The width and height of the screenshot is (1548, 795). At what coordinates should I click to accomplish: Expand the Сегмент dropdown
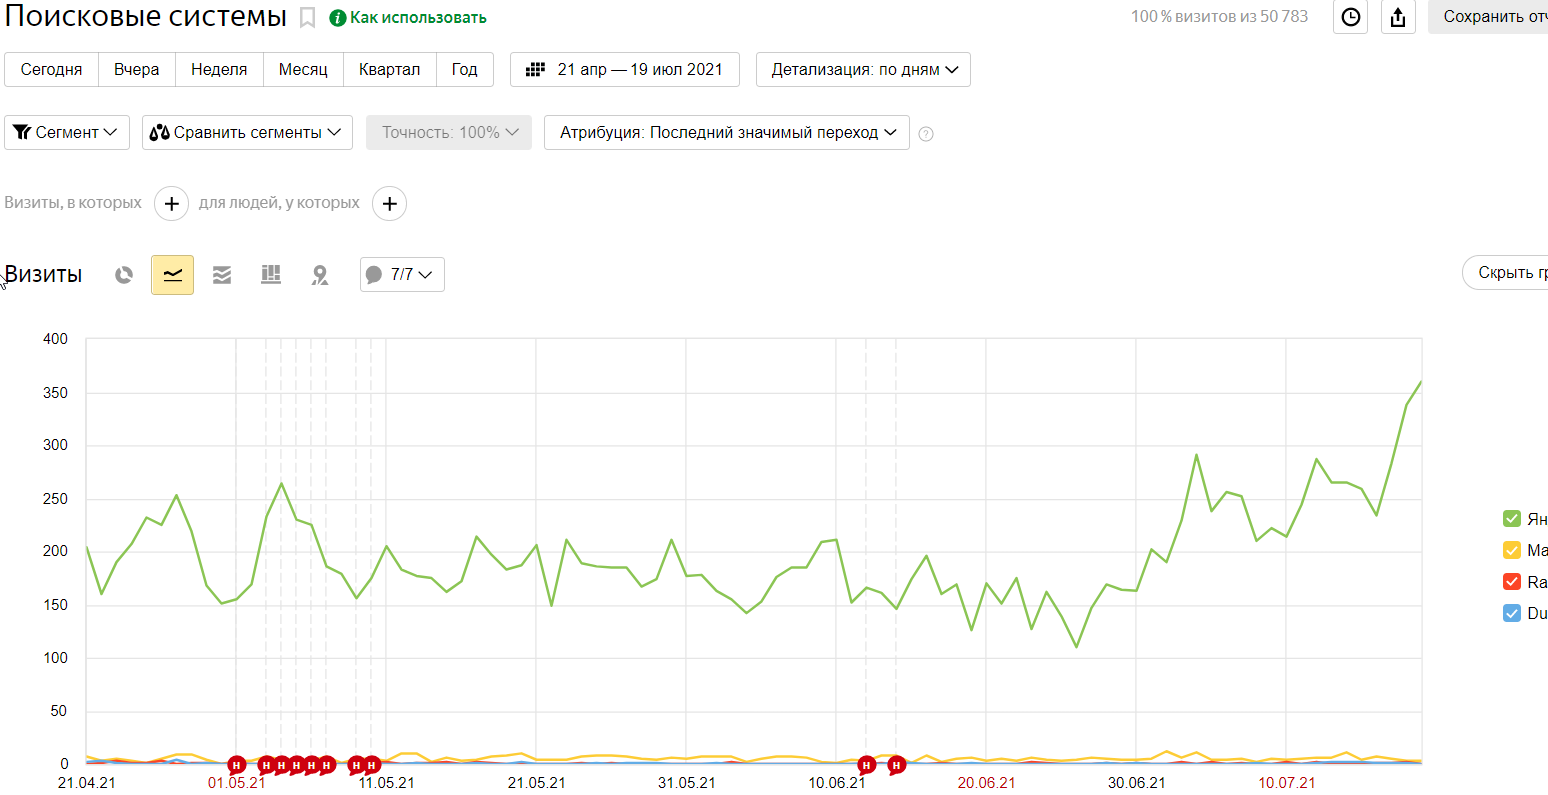click(67, 133)
